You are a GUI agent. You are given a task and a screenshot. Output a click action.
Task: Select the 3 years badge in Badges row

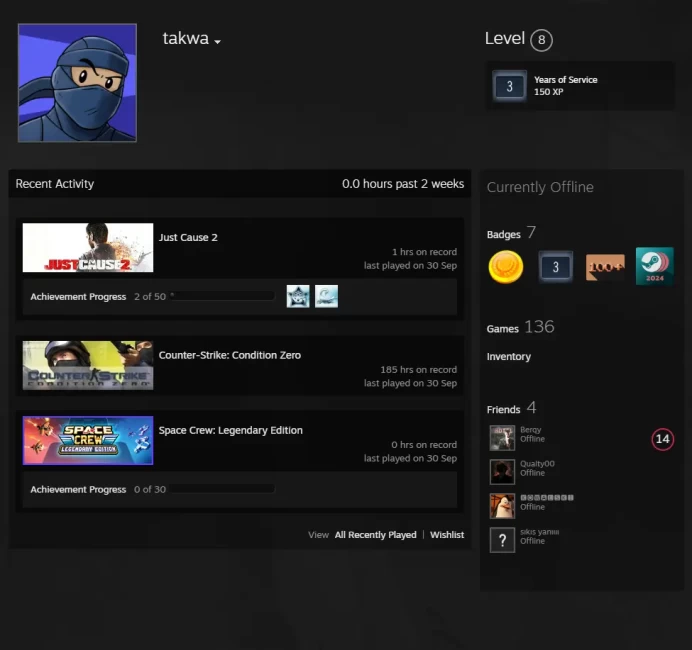556,267
